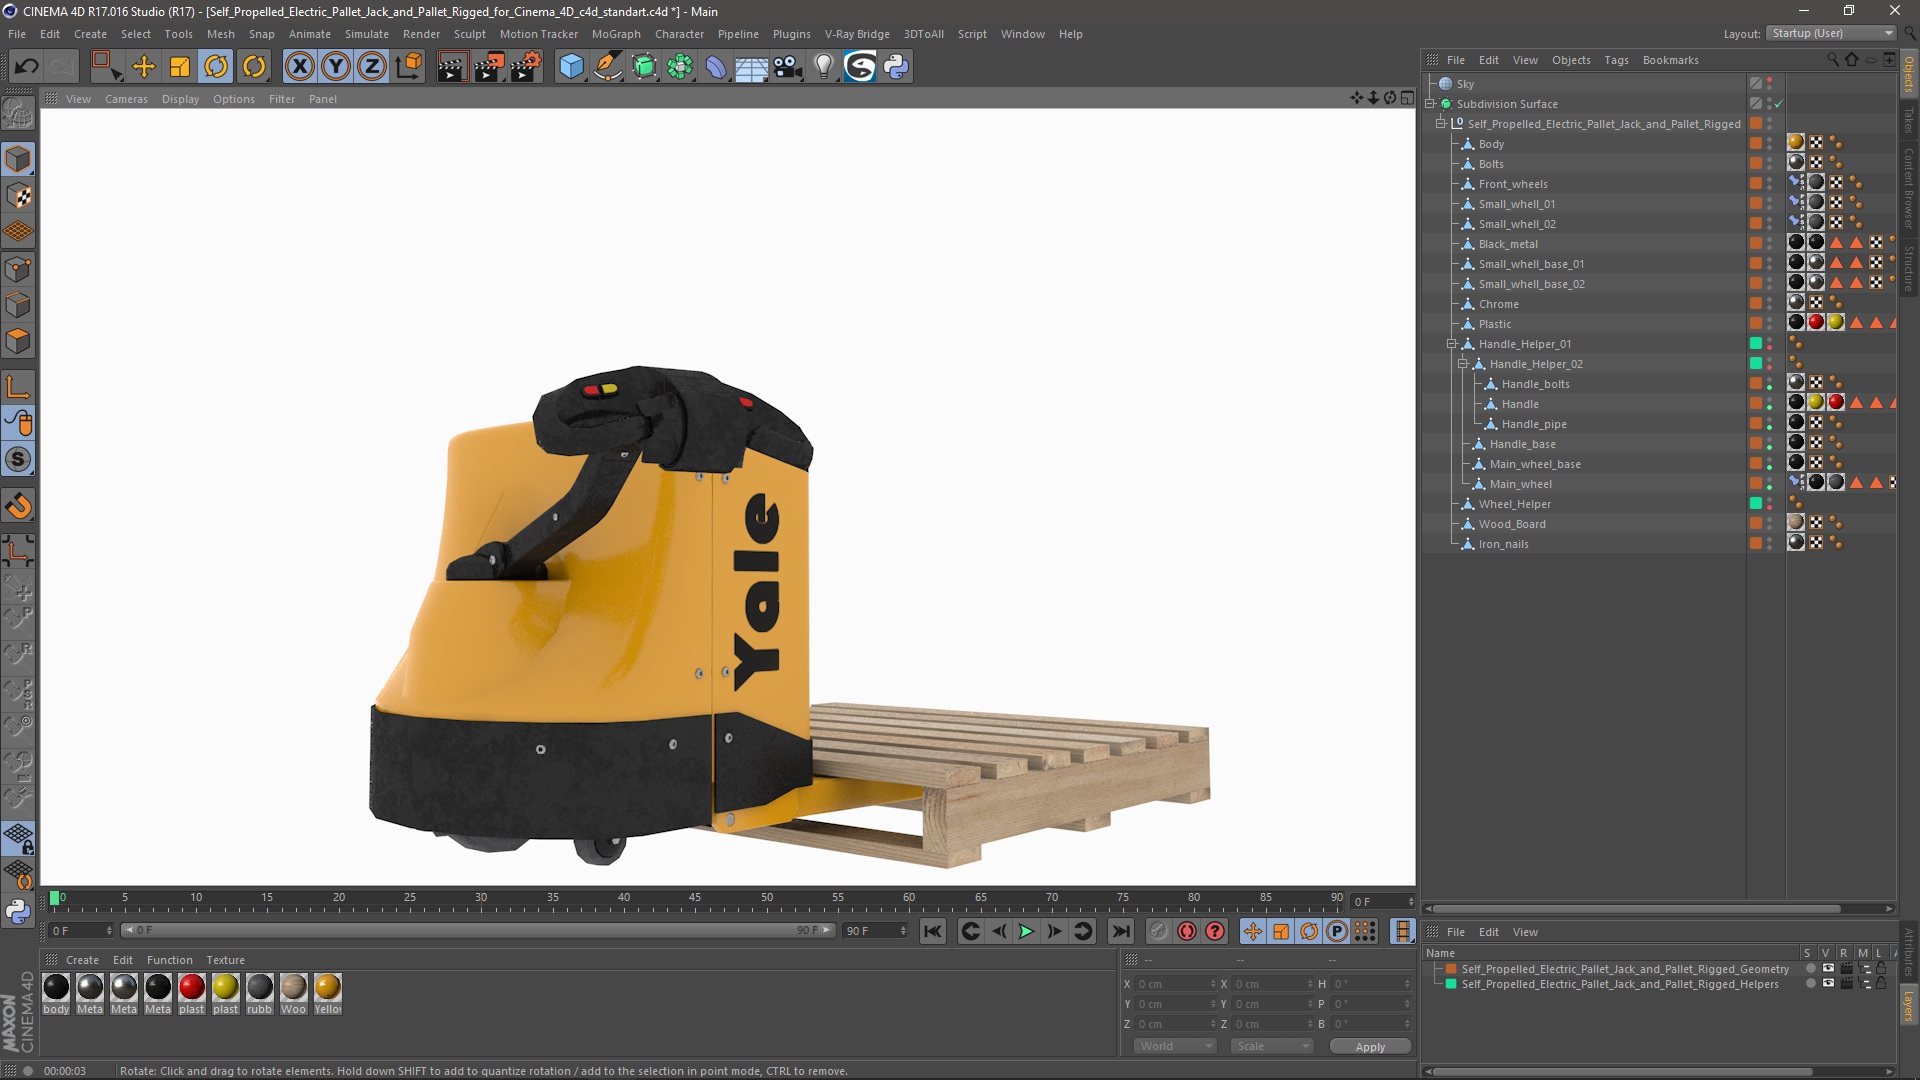
Task: Open the Spline pen tool
Action: coord(607,67)
